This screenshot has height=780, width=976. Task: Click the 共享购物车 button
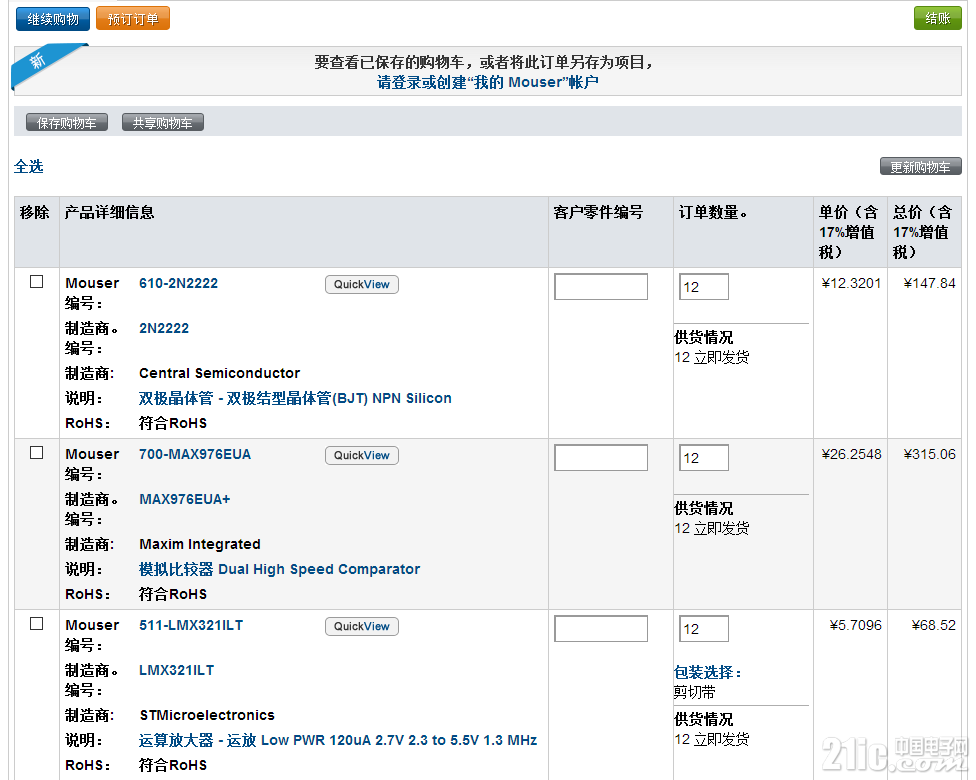click(x=162, y=123)
